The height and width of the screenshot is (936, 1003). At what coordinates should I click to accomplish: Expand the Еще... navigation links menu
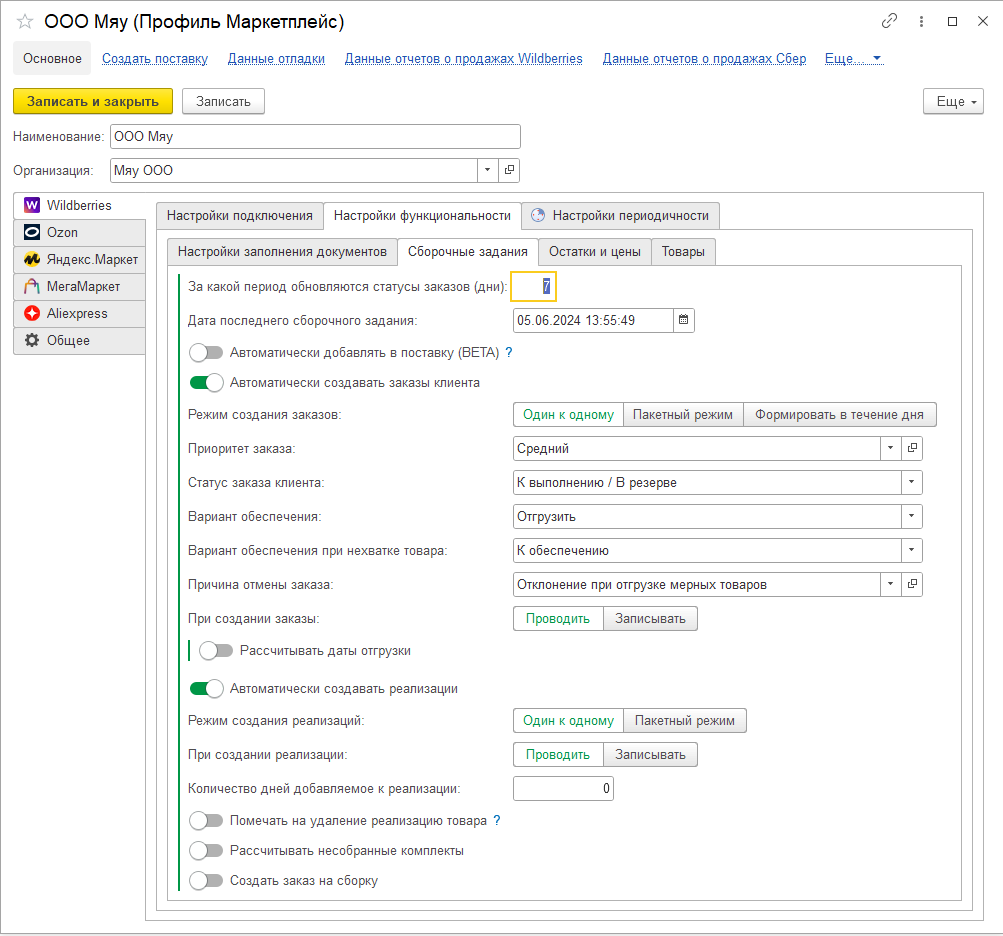854,59
